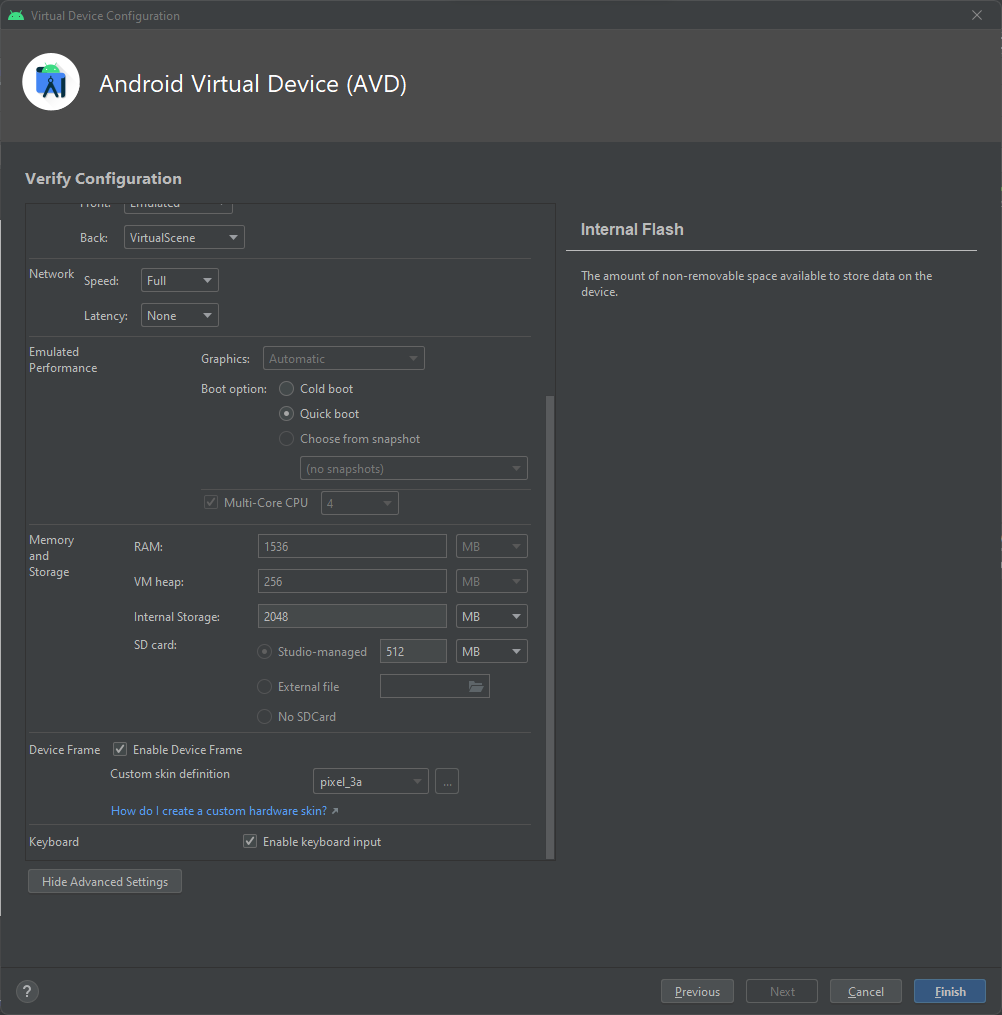The image size is (1002, 1015).
Task: Click the folder browse icon for External file
Action: [x=476, y=686]
